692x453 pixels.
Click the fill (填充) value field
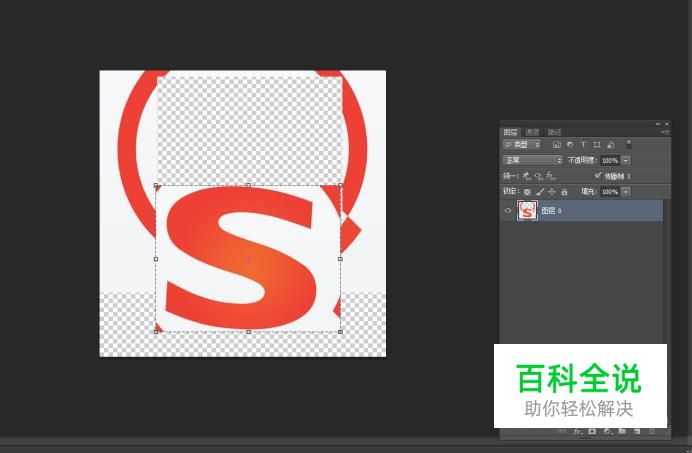point(610,192)
